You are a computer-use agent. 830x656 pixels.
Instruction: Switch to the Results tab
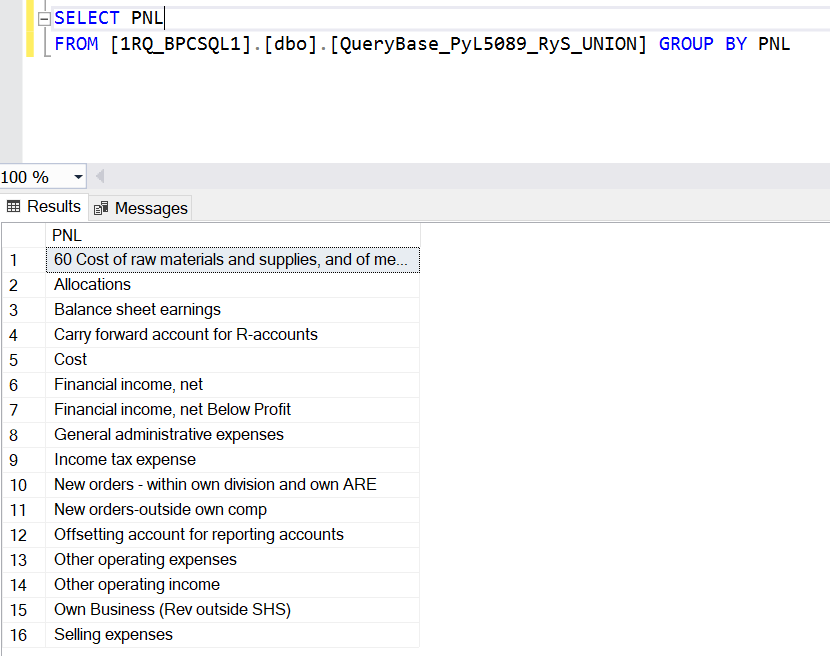[x=43, y=206]
